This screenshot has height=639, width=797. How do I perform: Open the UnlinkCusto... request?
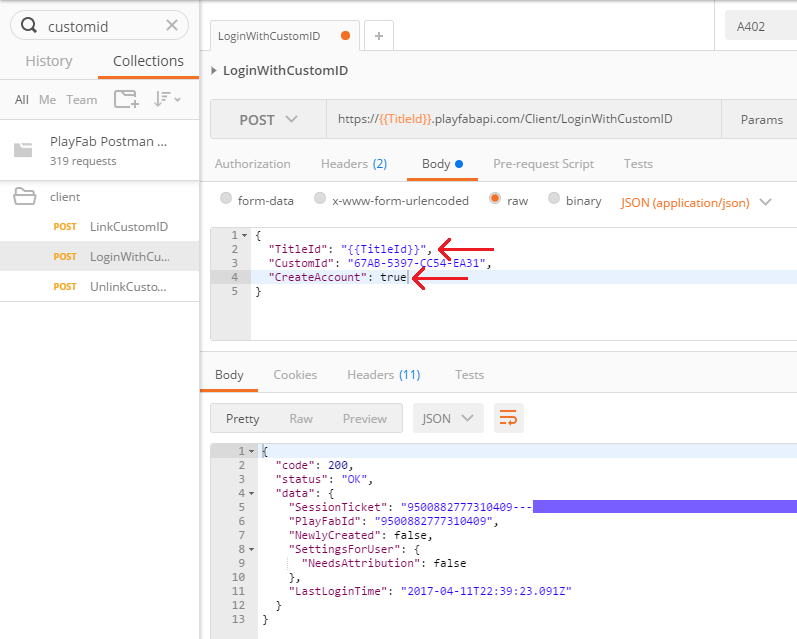click(100, 286)
